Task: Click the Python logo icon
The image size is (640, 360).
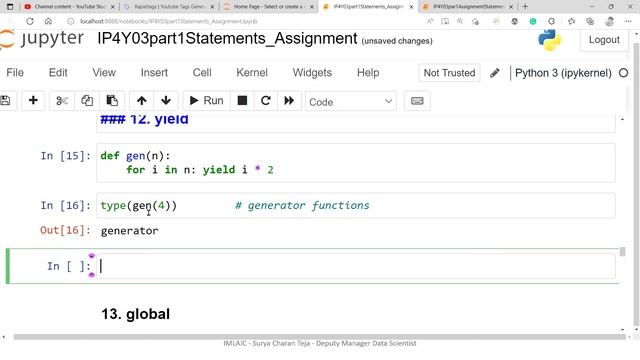Action: click(550, 40)
